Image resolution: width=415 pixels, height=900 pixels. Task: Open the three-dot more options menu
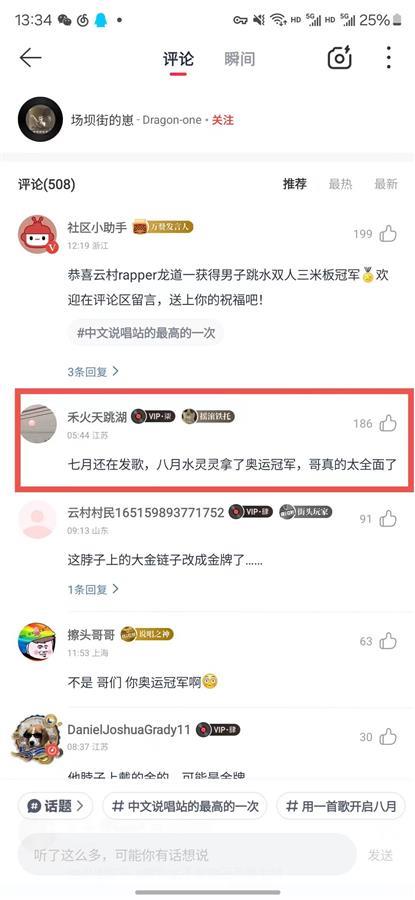click(389, 58)
